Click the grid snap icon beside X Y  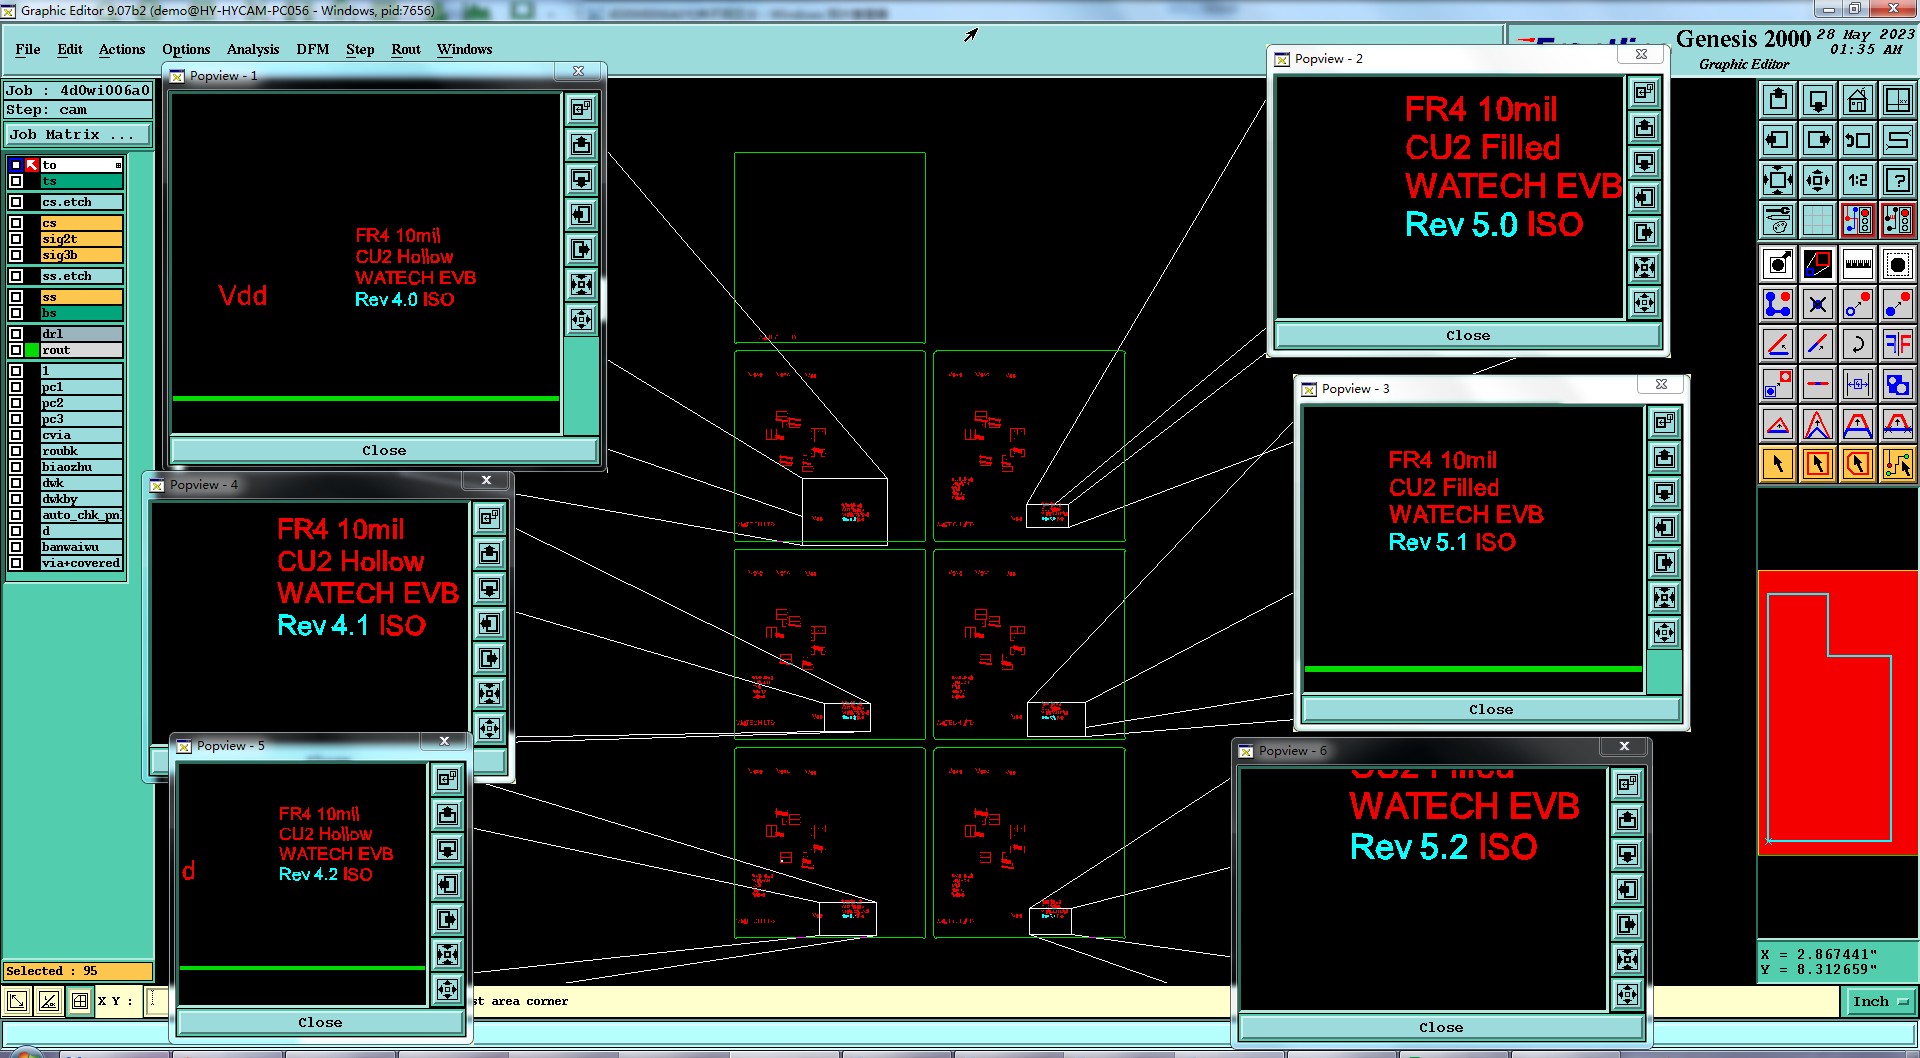click(80, 1001)
